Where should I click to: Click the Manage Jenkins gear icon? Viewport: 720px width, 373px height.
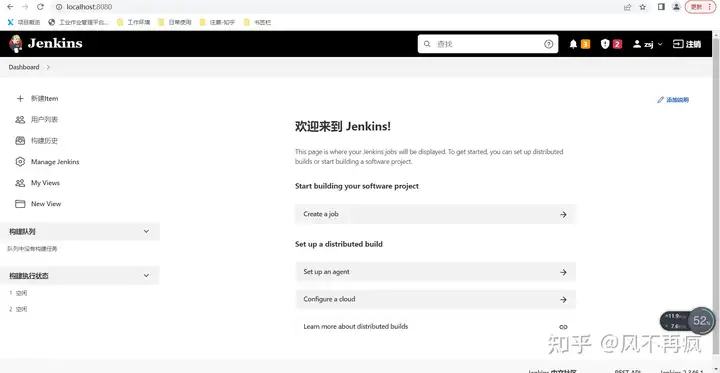pyautogui.click(x=20, y=162)
